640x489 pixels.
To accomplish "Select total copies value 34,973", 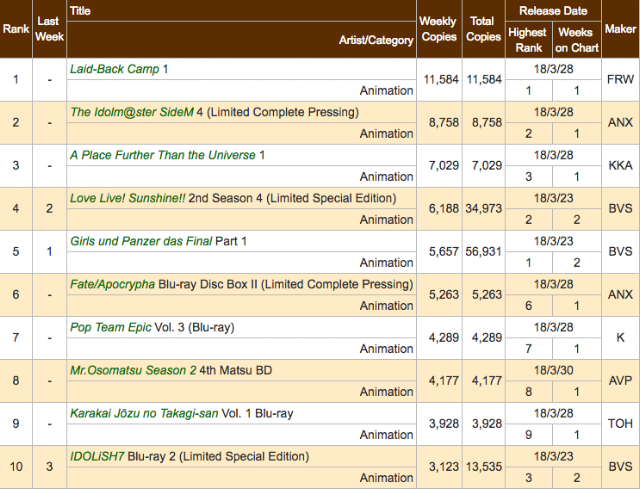I will pyautogui.click(x=484, y=209).
